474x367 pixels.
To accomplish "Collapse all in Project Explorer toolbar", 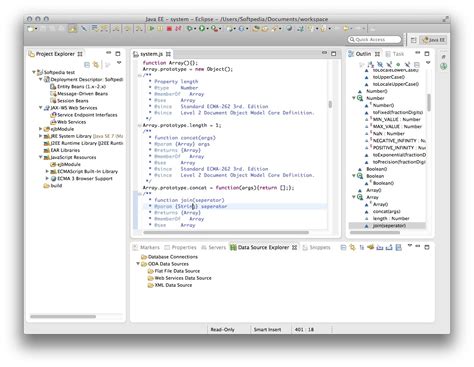I will click(87, 65).
